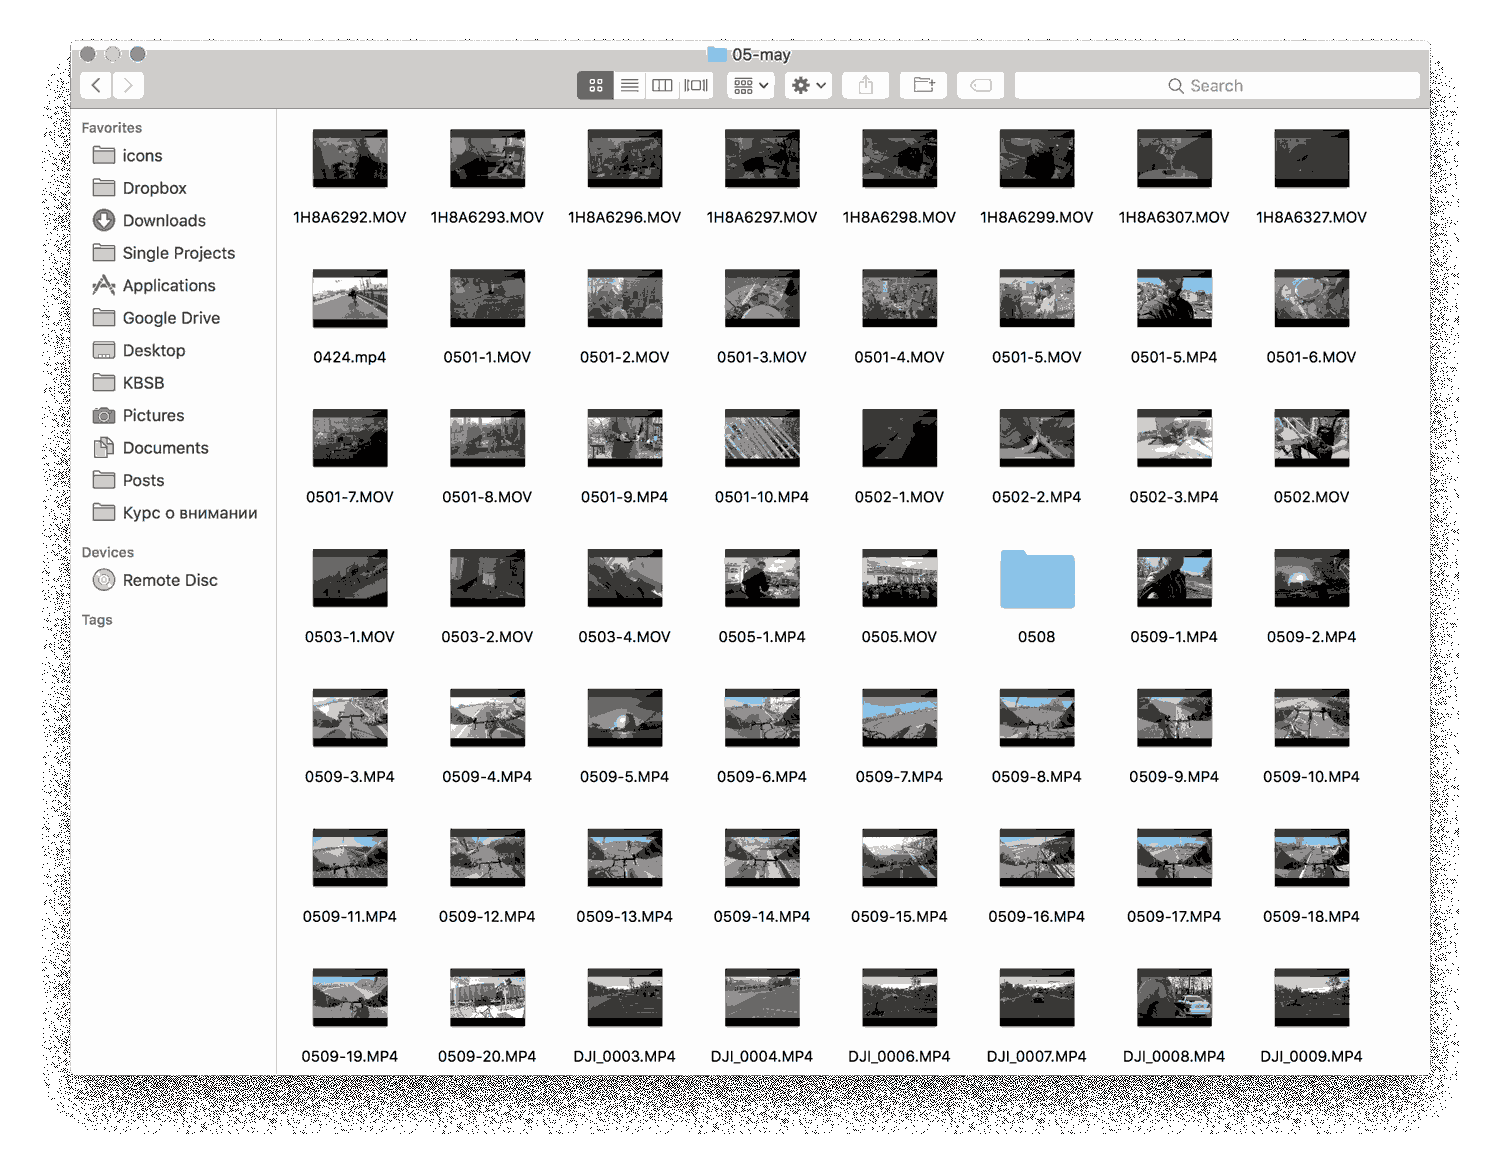Viewport: 1500px width, 1175px height.
Task: Select 0502-3.MP4 video thumbnail
Action: point(1174,438)
